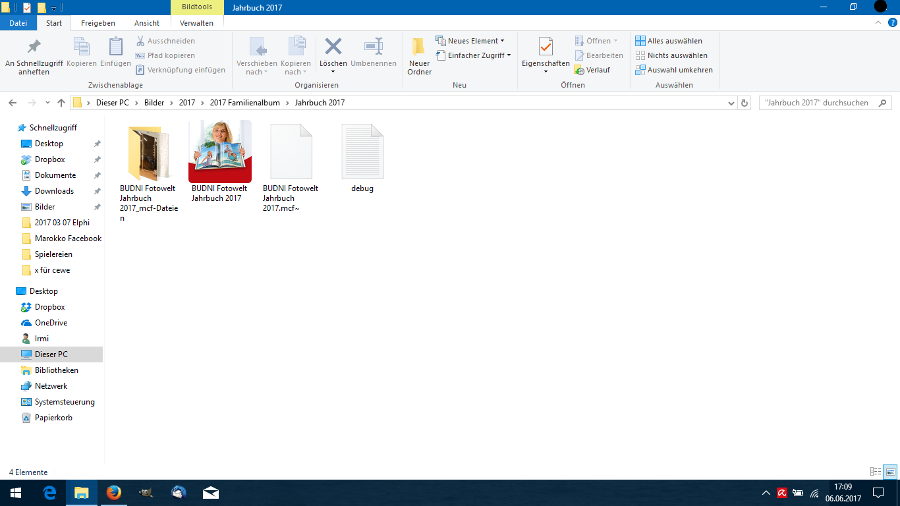The height and width of the screenshot is (506, 900).
Task: Launch Firefox from the taskbar
Action: (114, 493)
